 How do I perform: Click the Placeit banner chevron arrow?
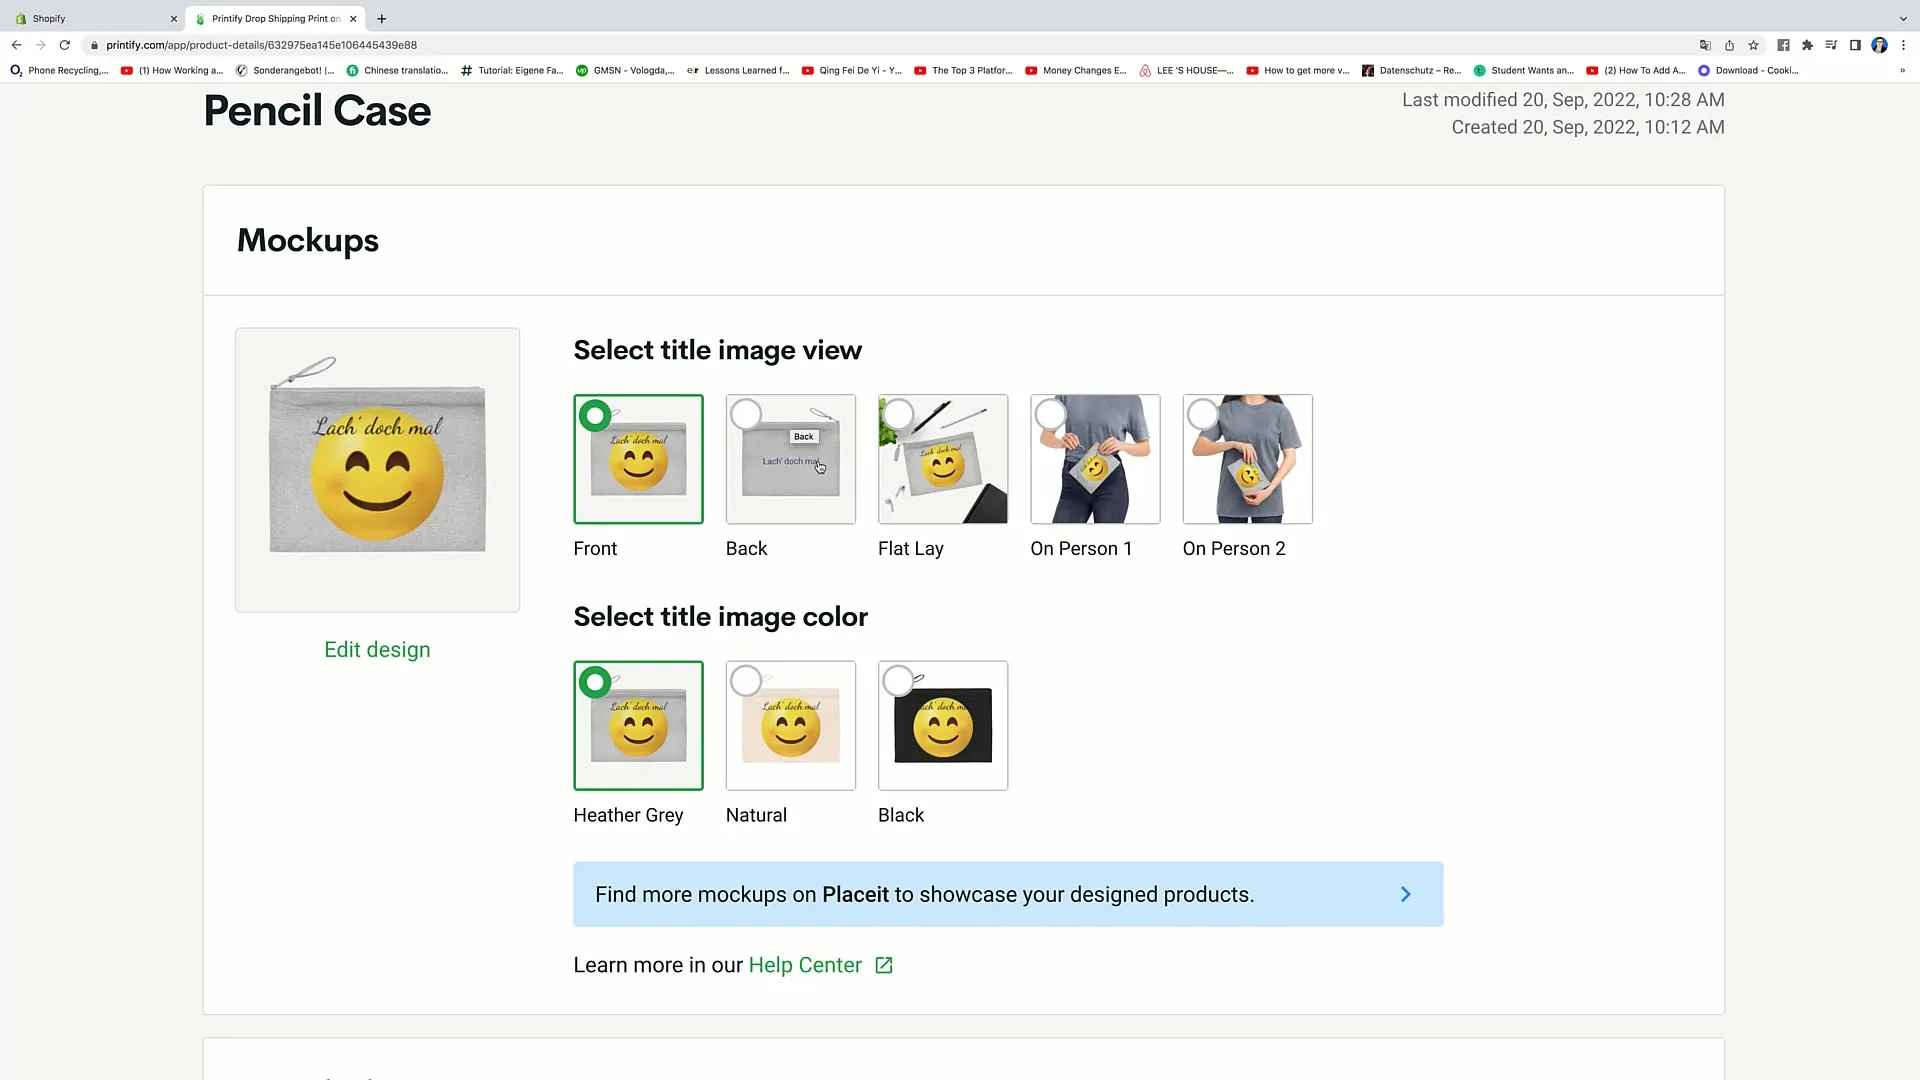click(1405, 894)
